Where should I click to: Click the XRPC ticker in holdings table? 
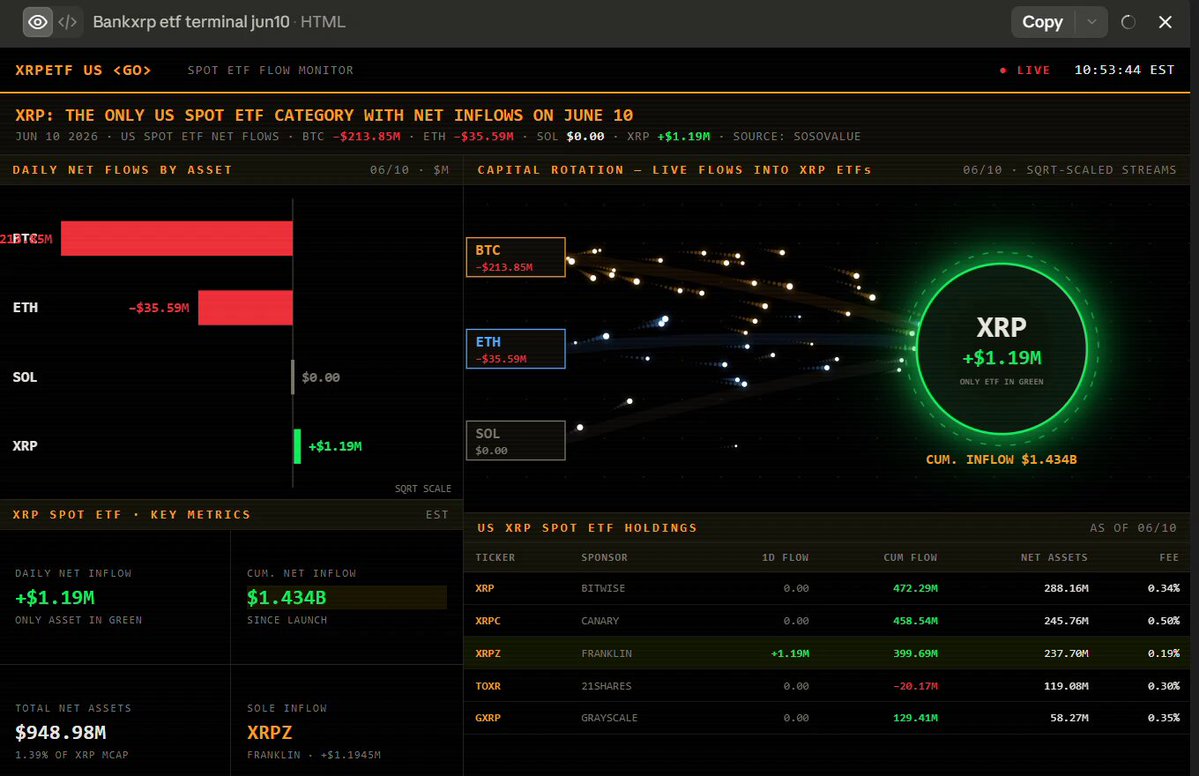488,621
